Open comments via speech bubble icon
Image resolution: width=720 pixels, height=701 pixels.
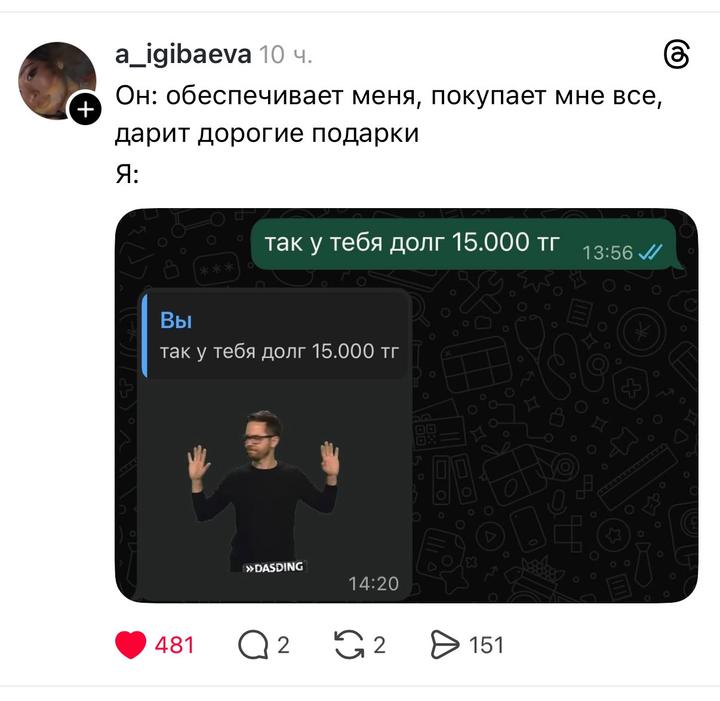click(x=253, y=645)
